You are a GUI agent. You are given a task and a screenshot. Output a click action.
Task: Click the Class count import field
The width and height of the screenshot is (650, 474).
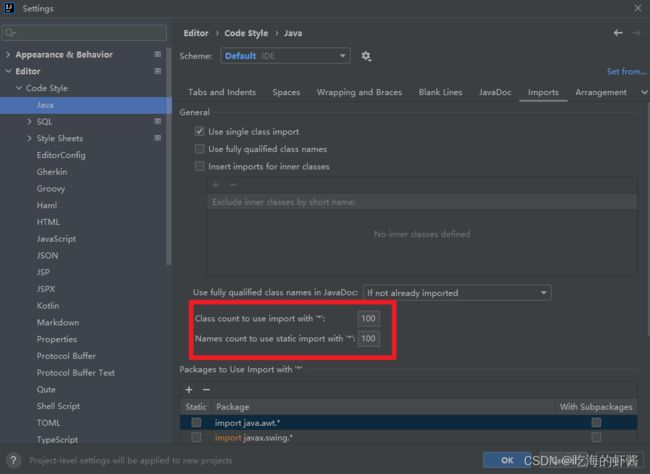(368, 318)
